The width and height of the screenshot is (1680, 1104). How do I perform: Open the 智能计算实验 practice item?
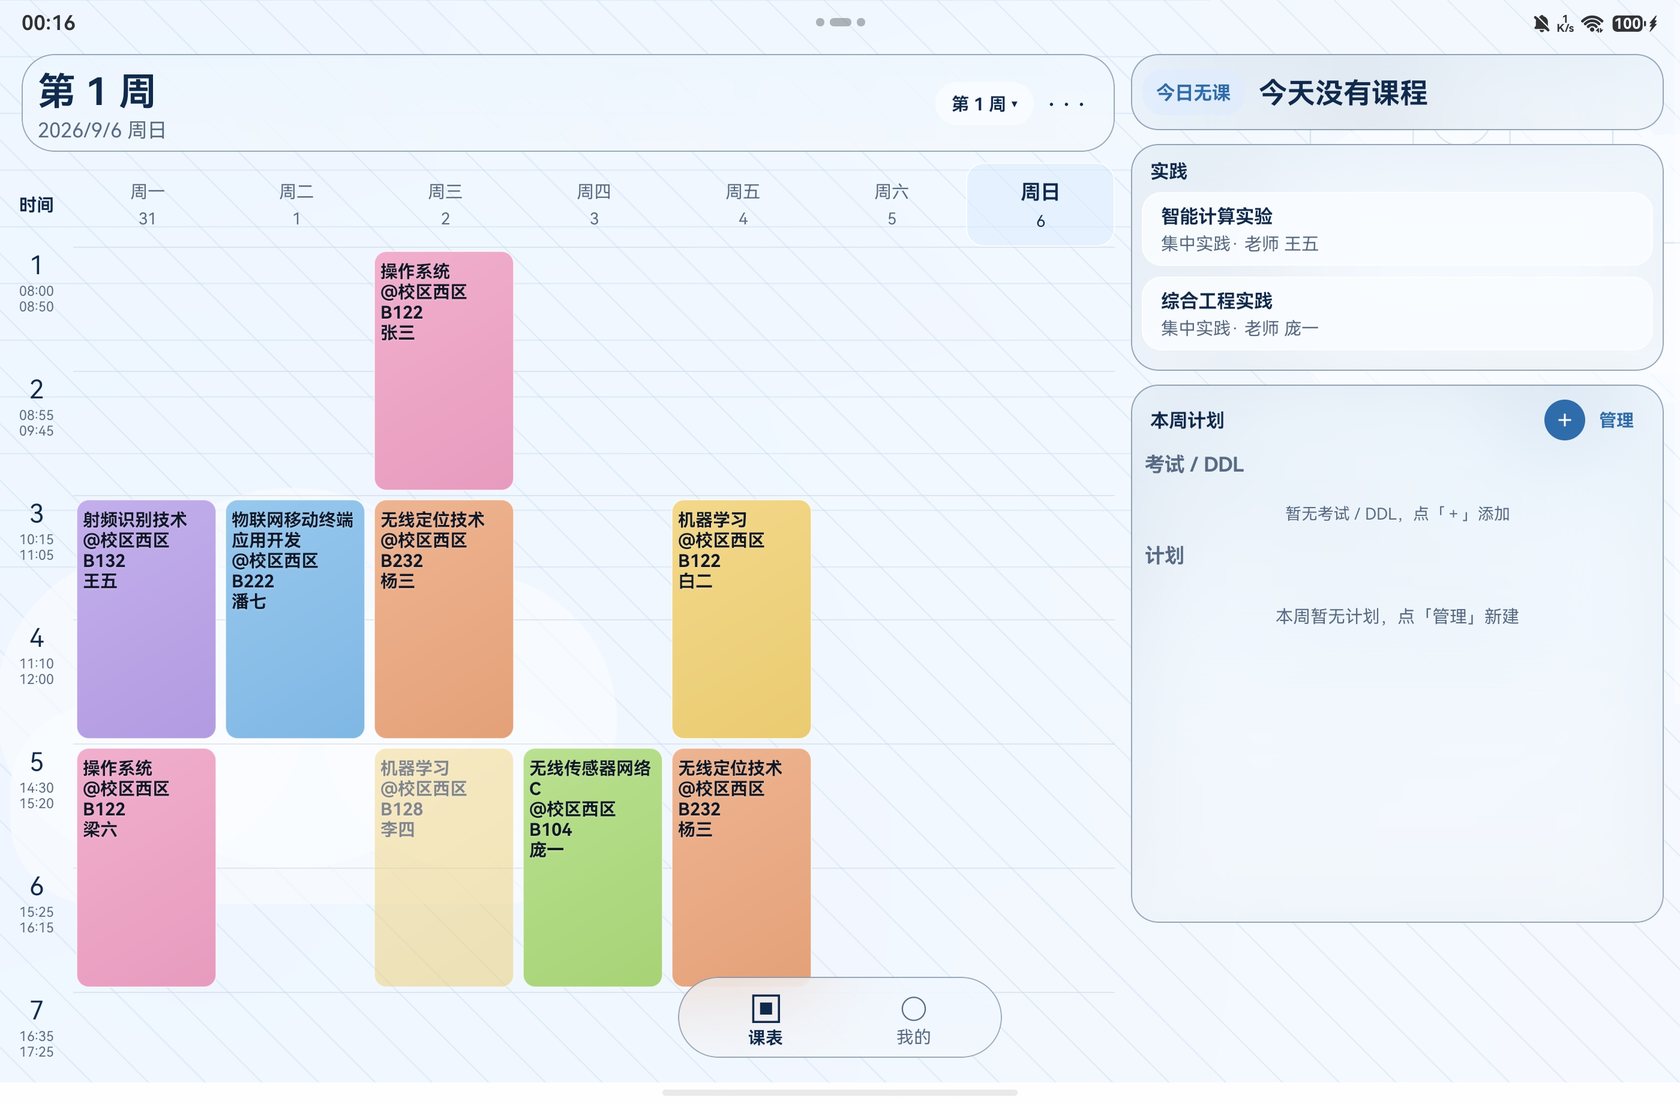point(1397,229)
